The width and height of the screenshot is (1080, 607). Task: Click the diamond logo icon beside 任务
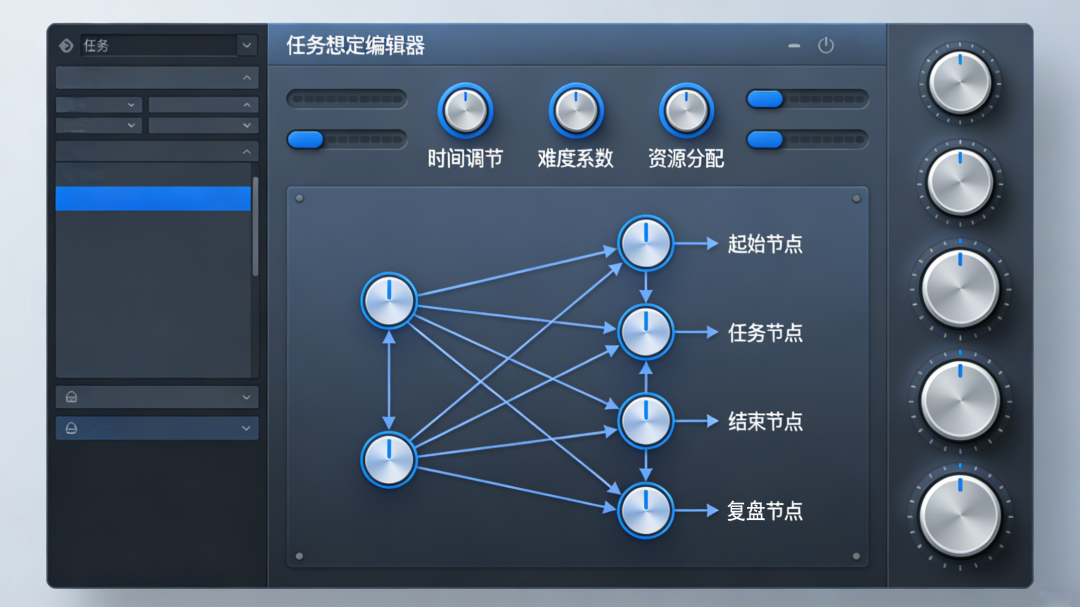pyautogui.click(x=66, y=45)
